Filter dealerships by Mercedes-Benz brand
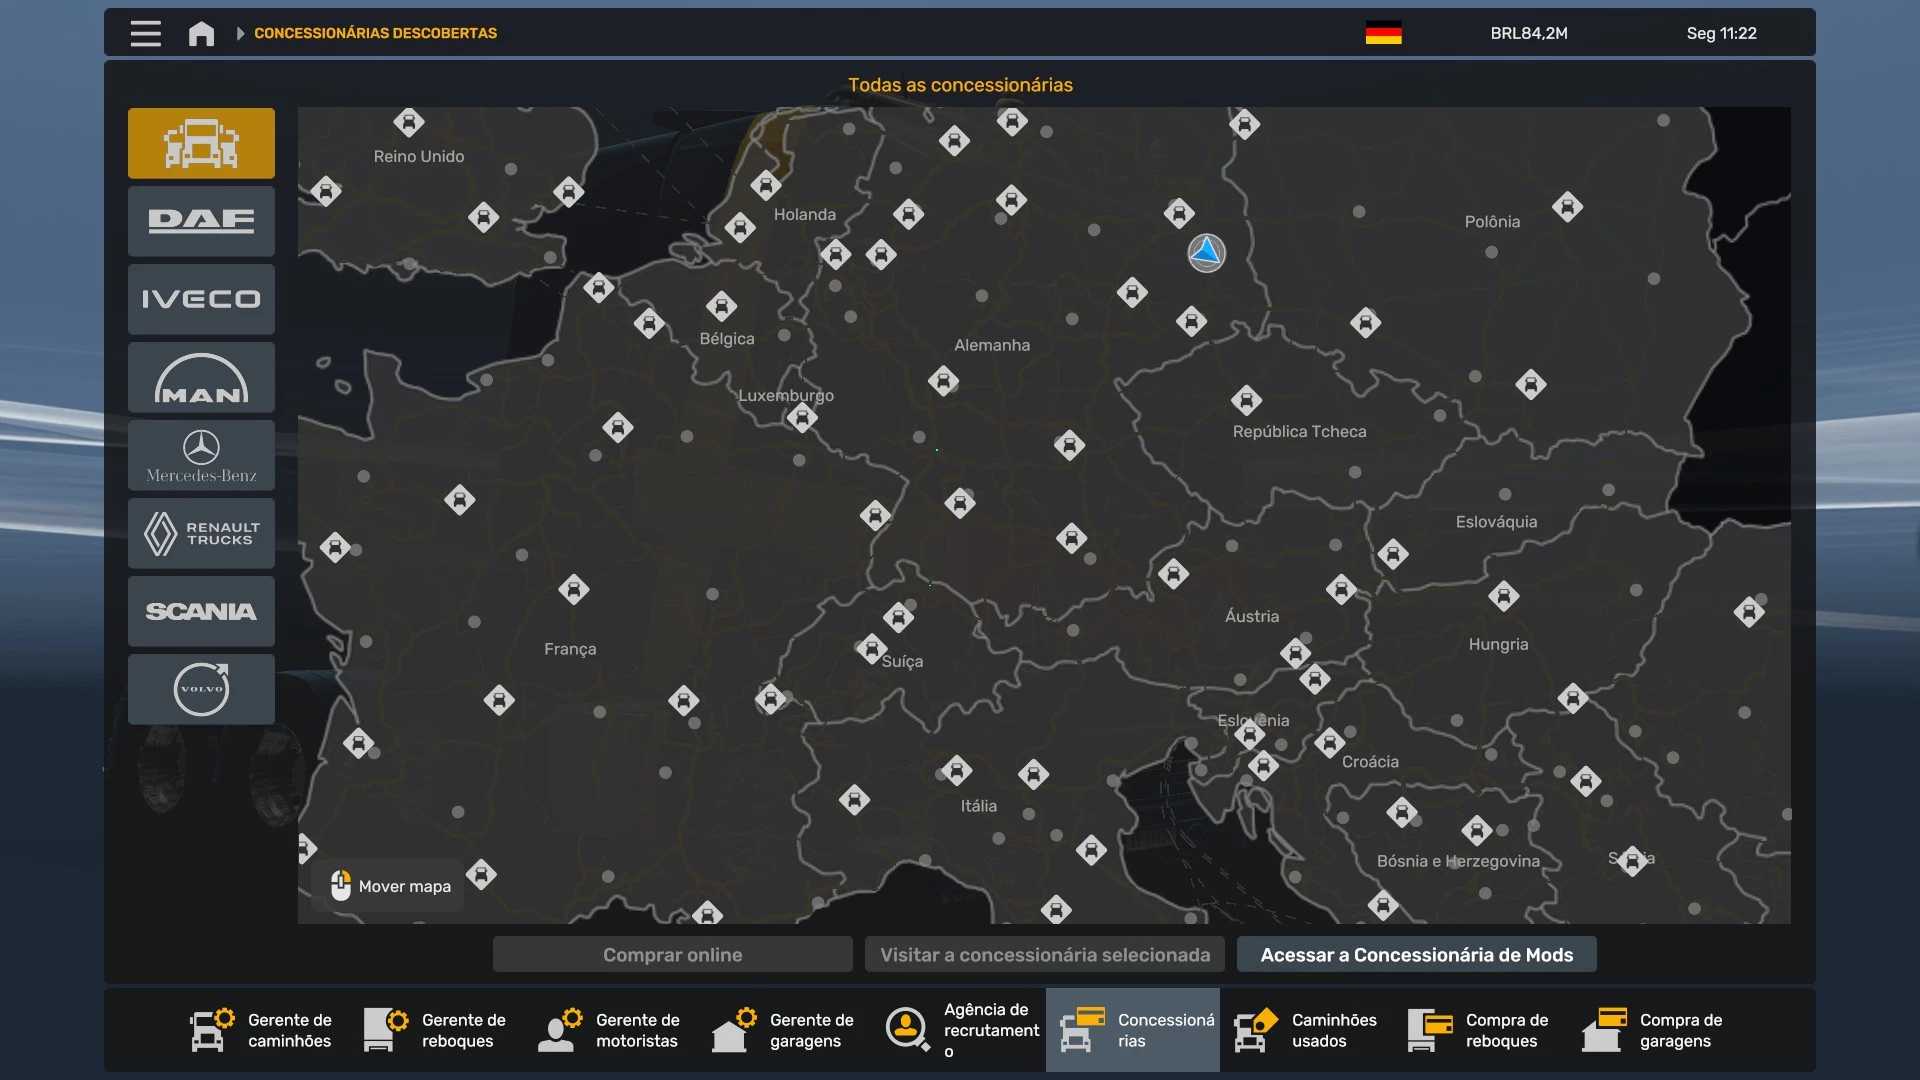This screenshot has height=1080, width=1920. tap(201, 455)
